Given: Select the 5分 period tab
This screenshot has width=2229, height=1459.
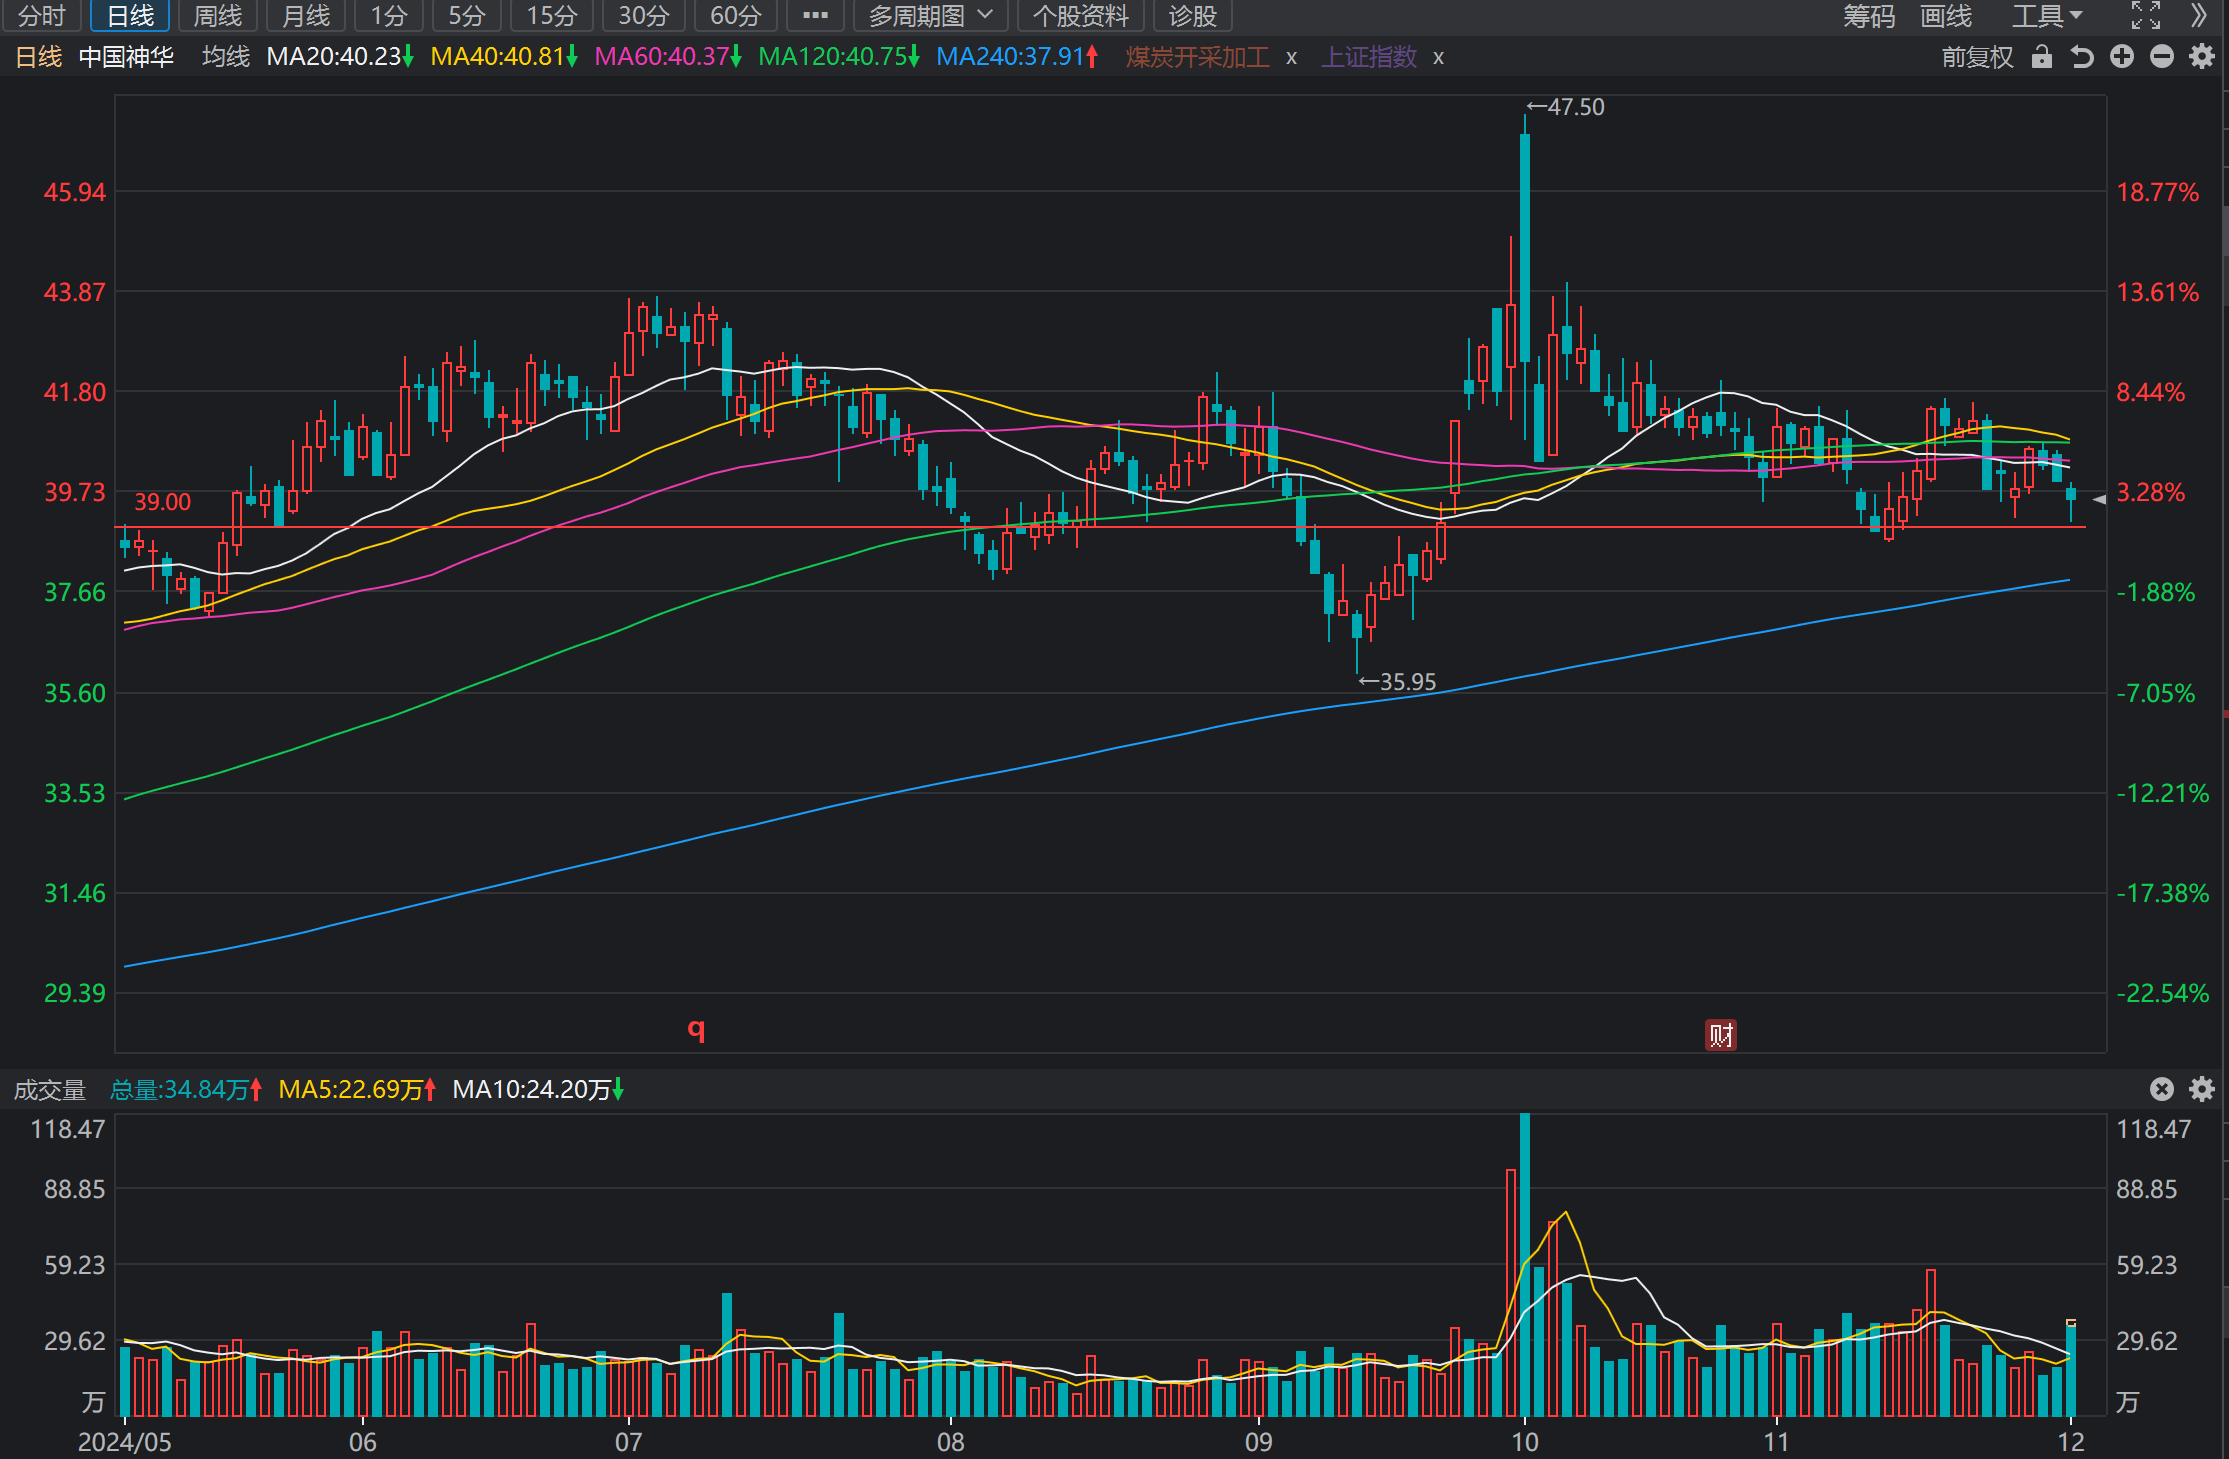Looking at the screenshot, I should [466, 16].
